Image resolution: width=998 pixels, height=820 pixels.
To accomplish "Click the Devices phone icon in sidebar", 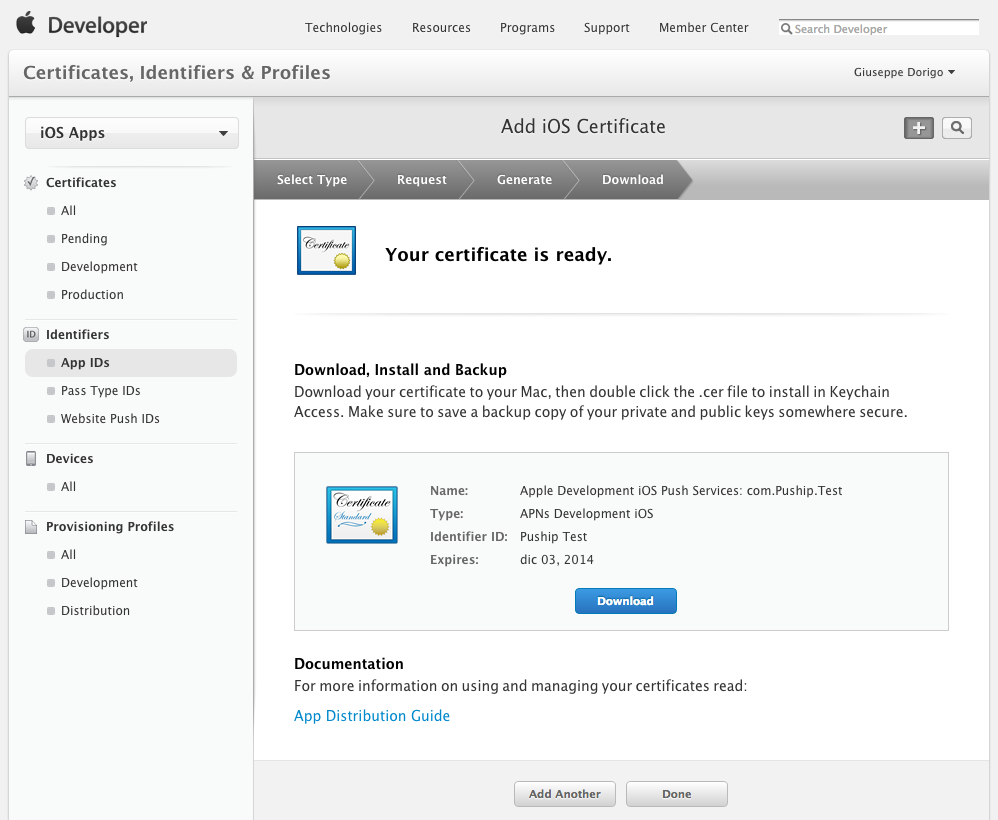I will (31, 459).
